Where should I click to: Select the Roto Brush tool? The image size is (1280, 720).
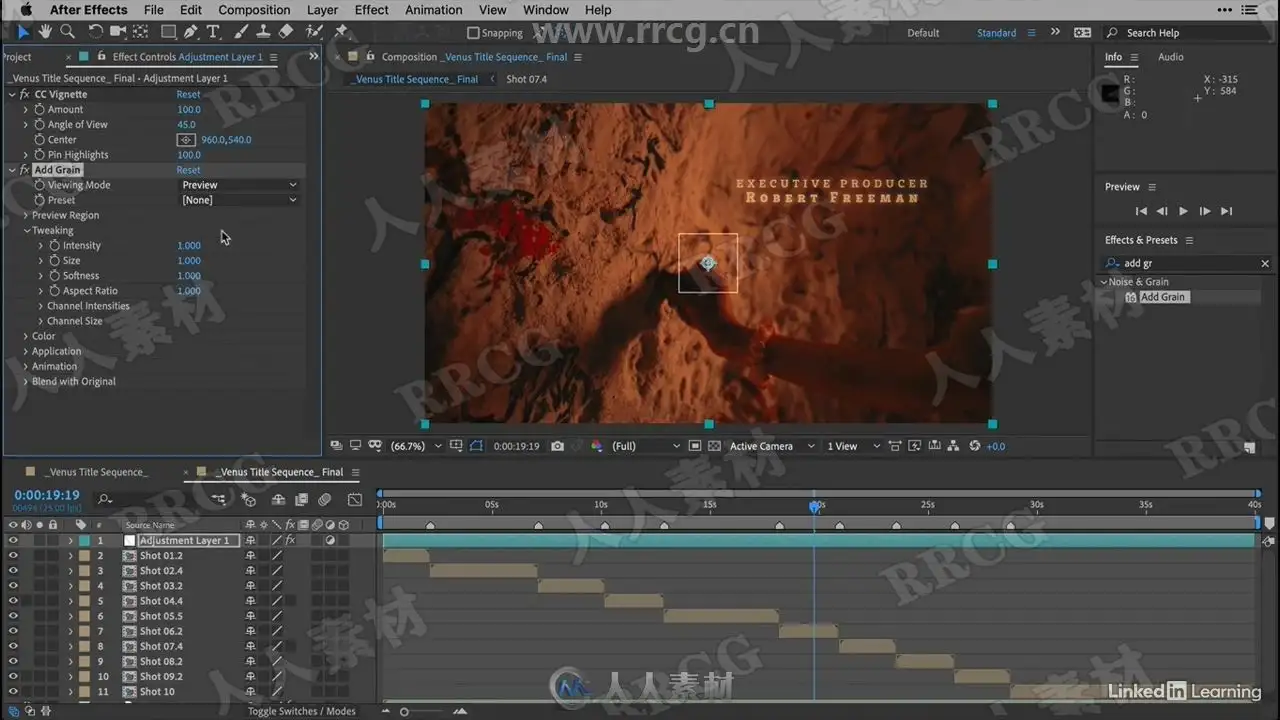point(313,32)
